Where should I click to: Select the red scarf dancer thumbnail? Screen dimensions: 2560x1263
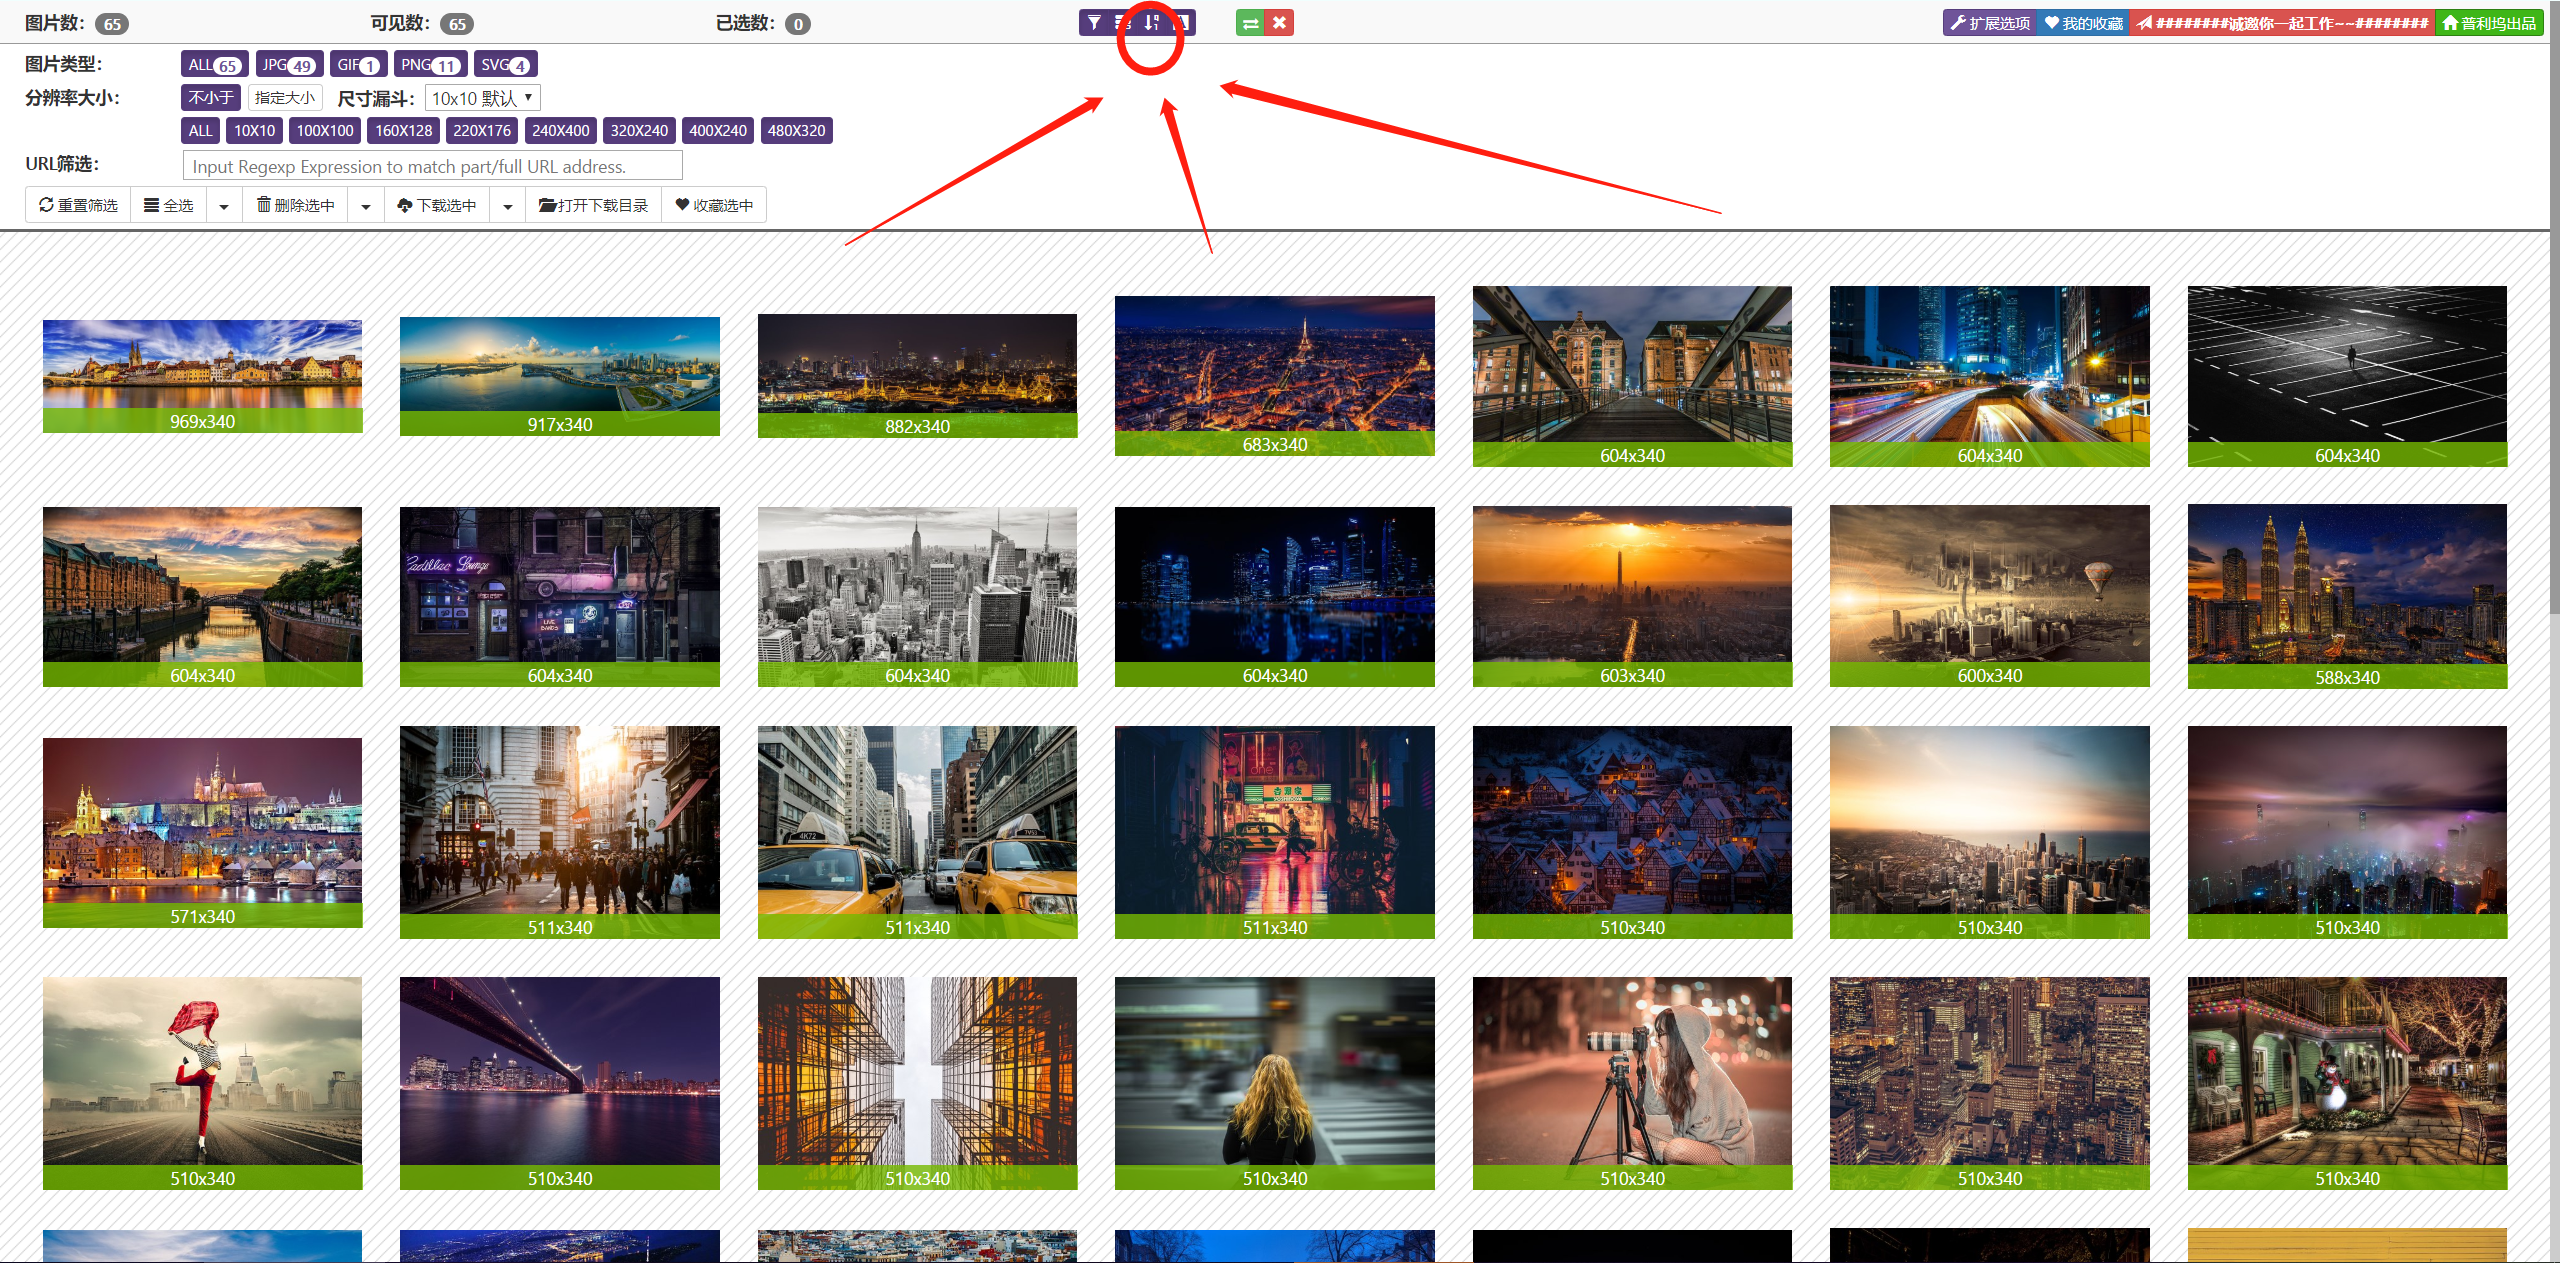click(x=202, y=1083)
